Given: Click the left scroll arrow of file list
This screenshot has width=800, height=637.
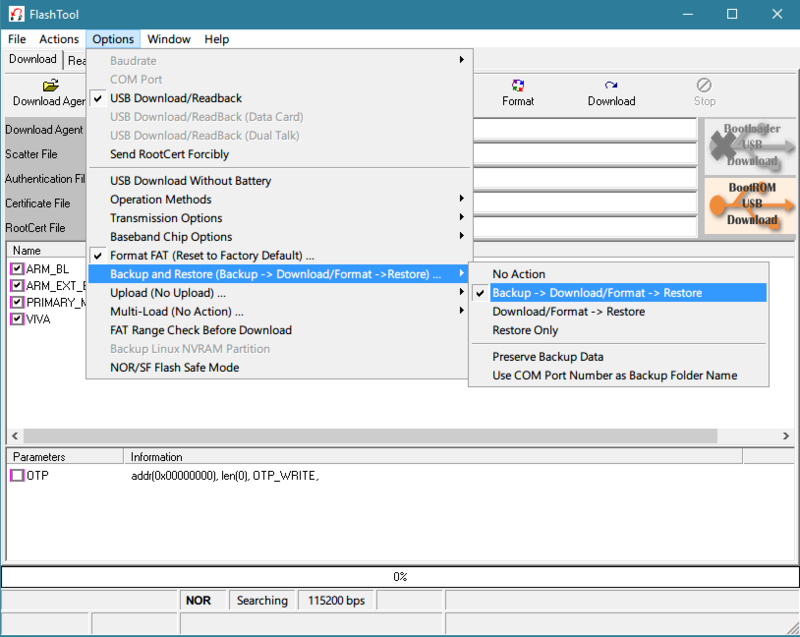Looking at the screenshot, I should (15, 436).
